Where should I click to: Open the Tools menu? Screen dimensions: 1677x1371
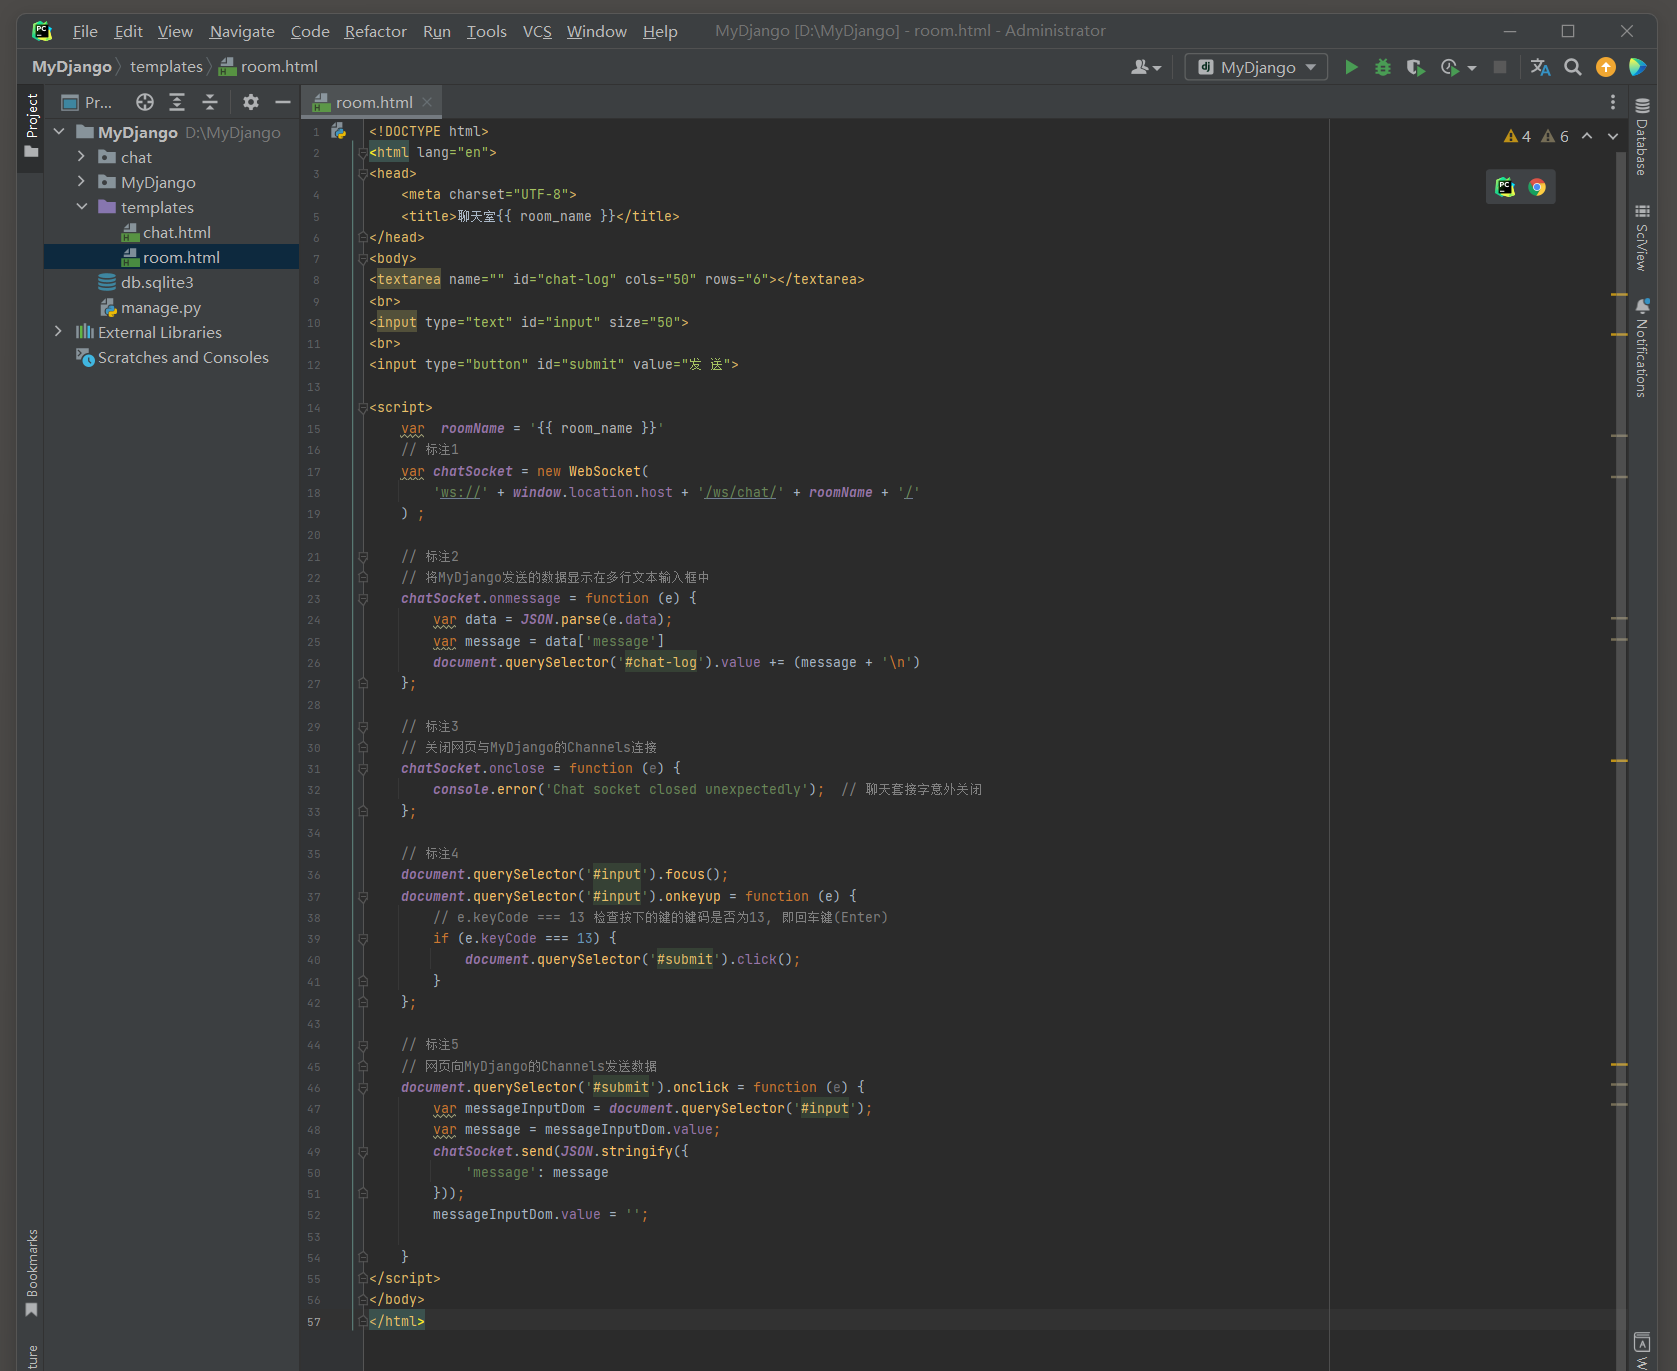(x=486, y=31)
